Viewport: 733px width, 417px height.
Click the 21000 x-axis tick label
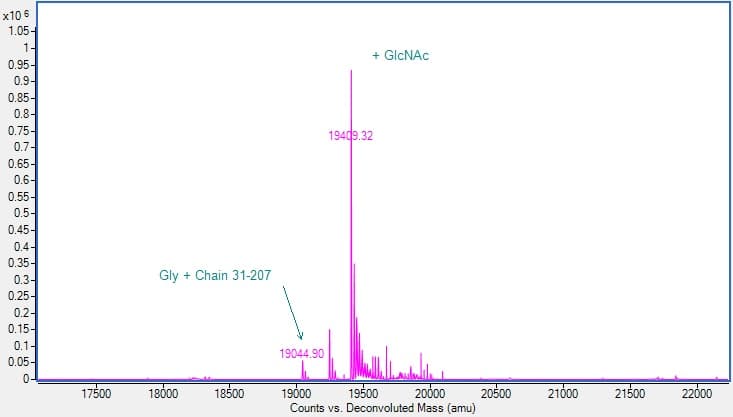coord(563,394)
